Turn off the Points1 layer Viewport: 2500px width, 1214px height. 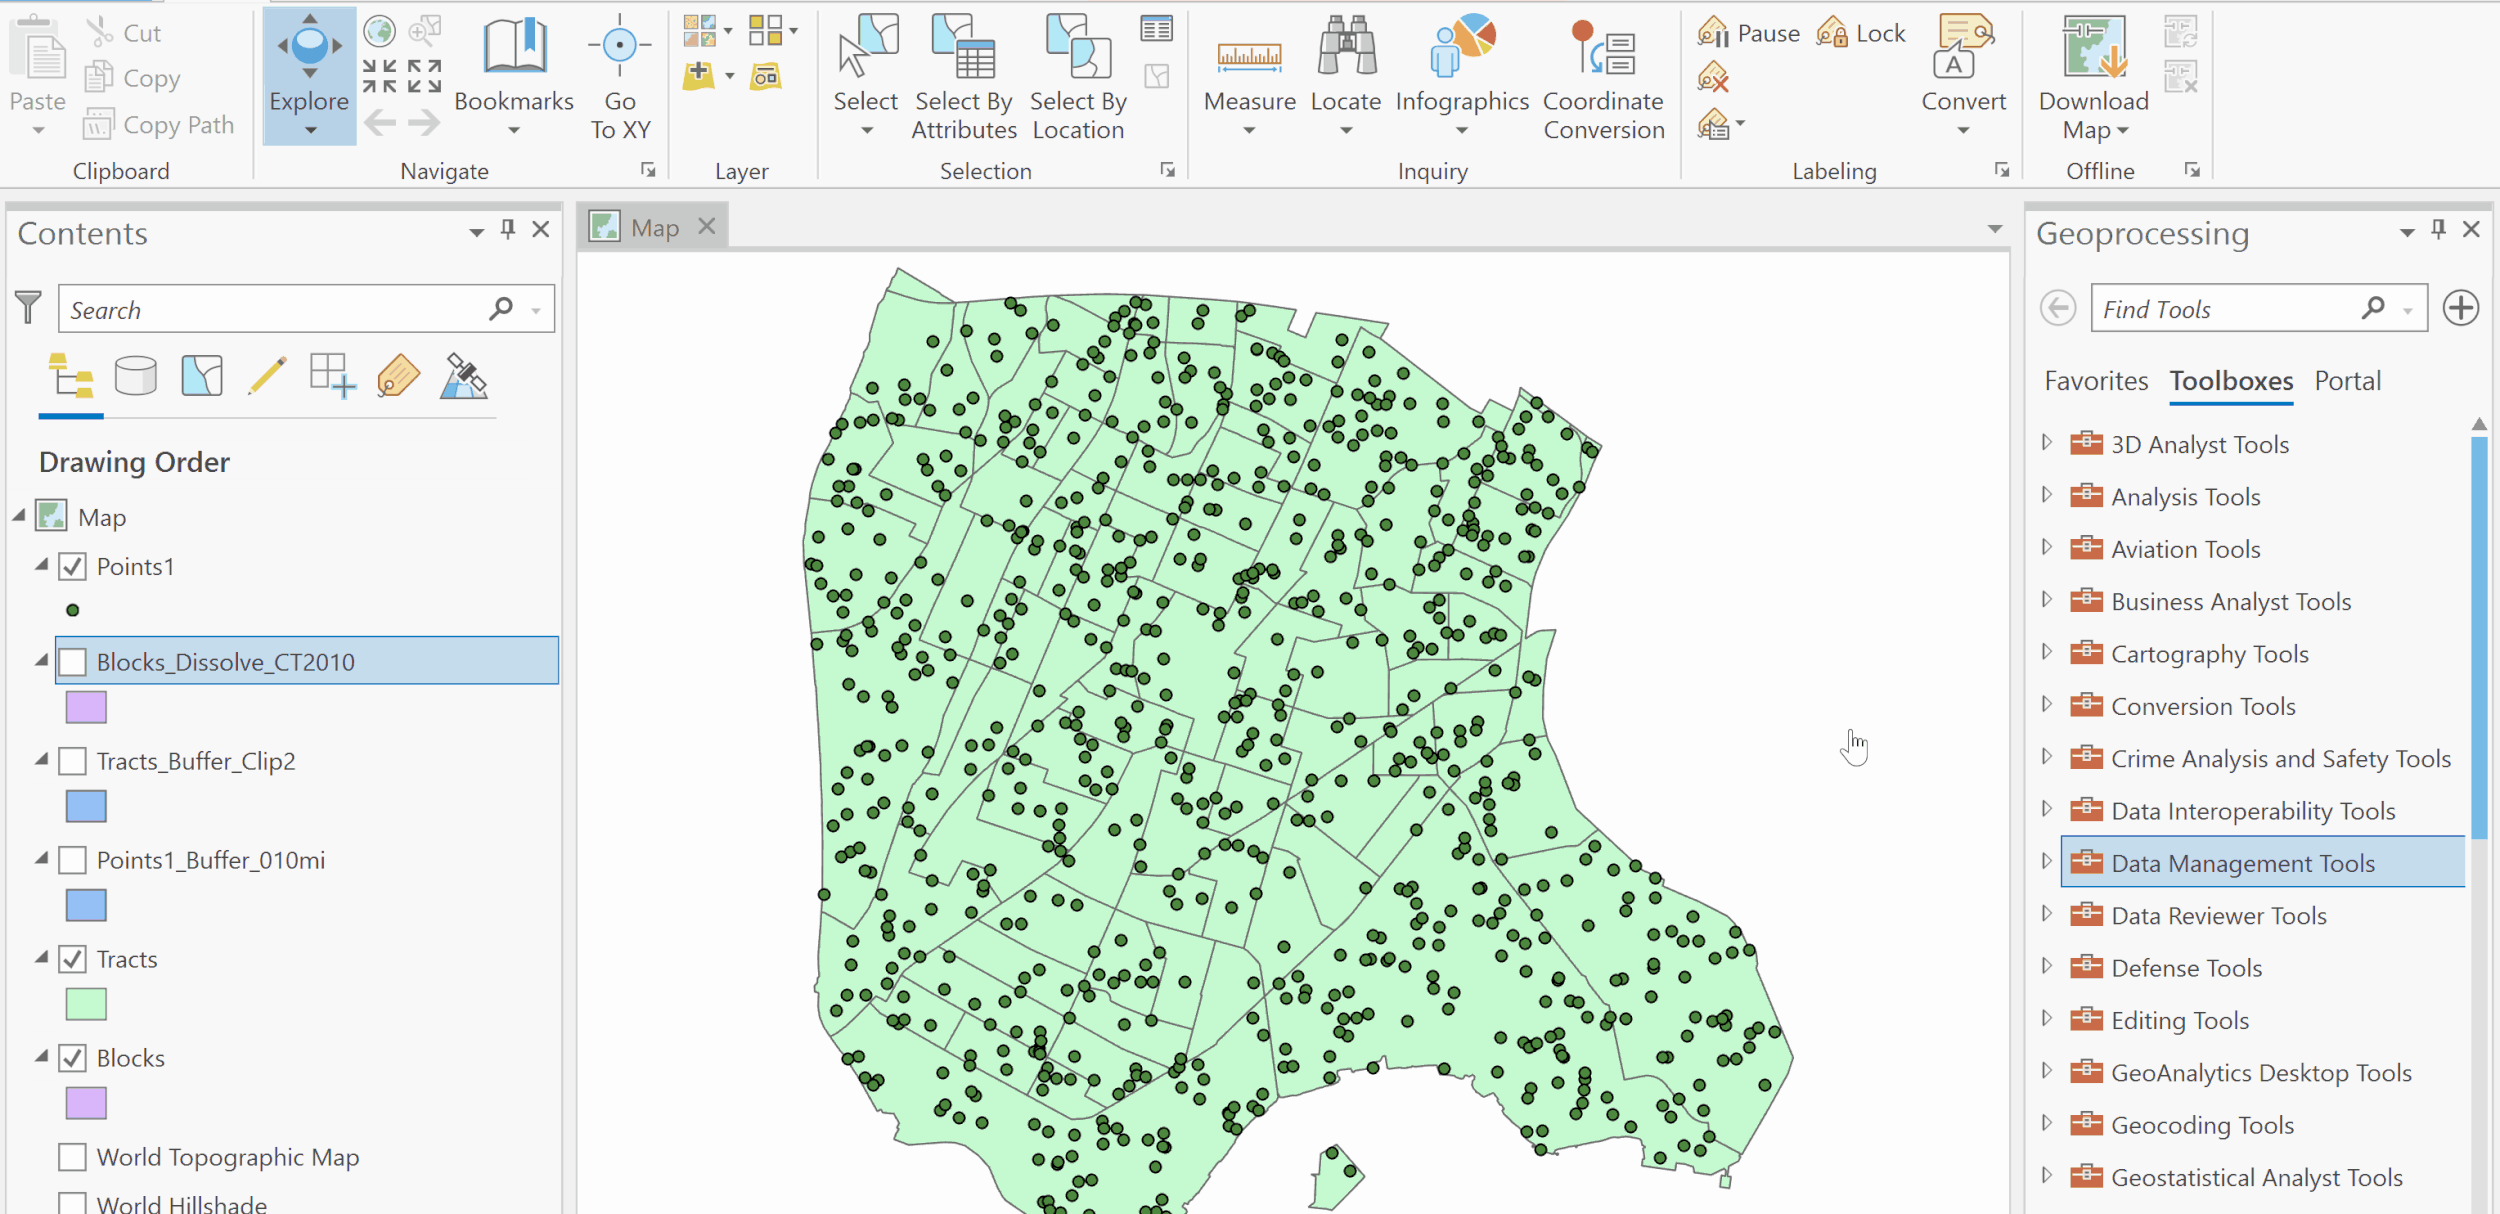coord(72,565)
